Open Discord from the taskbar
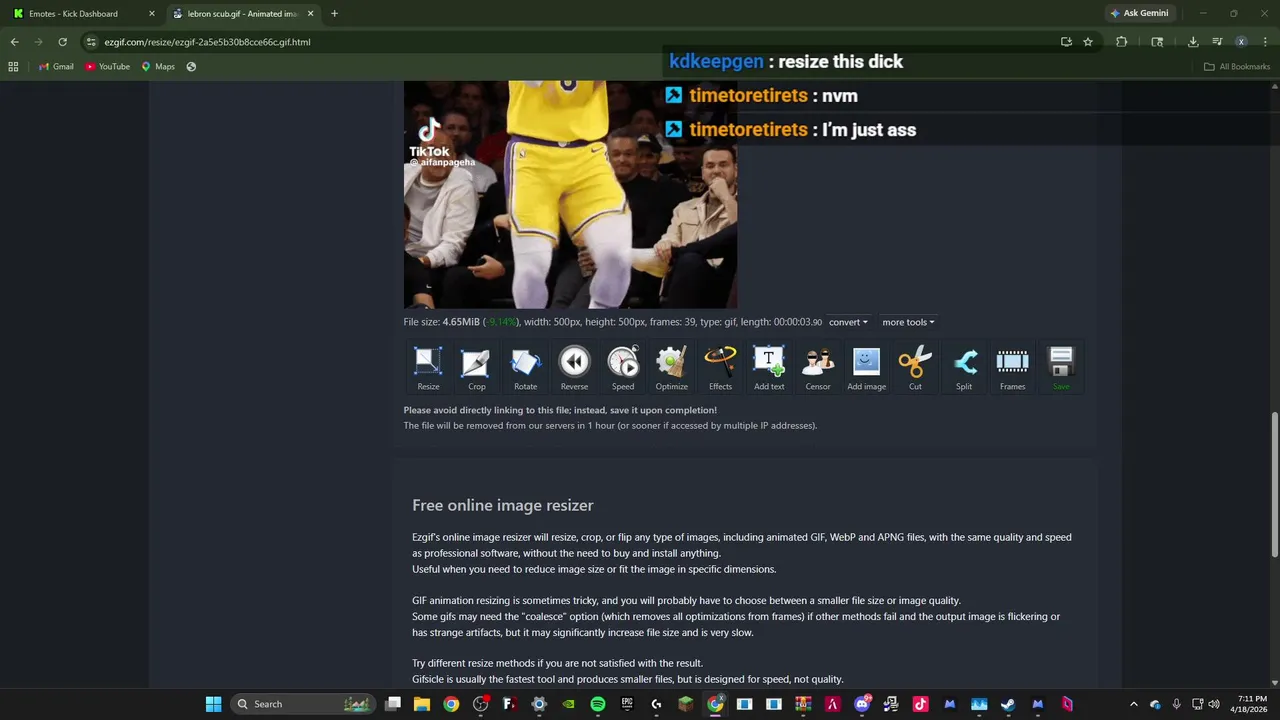Screen dimensions: 1280x720 point(862,704)
